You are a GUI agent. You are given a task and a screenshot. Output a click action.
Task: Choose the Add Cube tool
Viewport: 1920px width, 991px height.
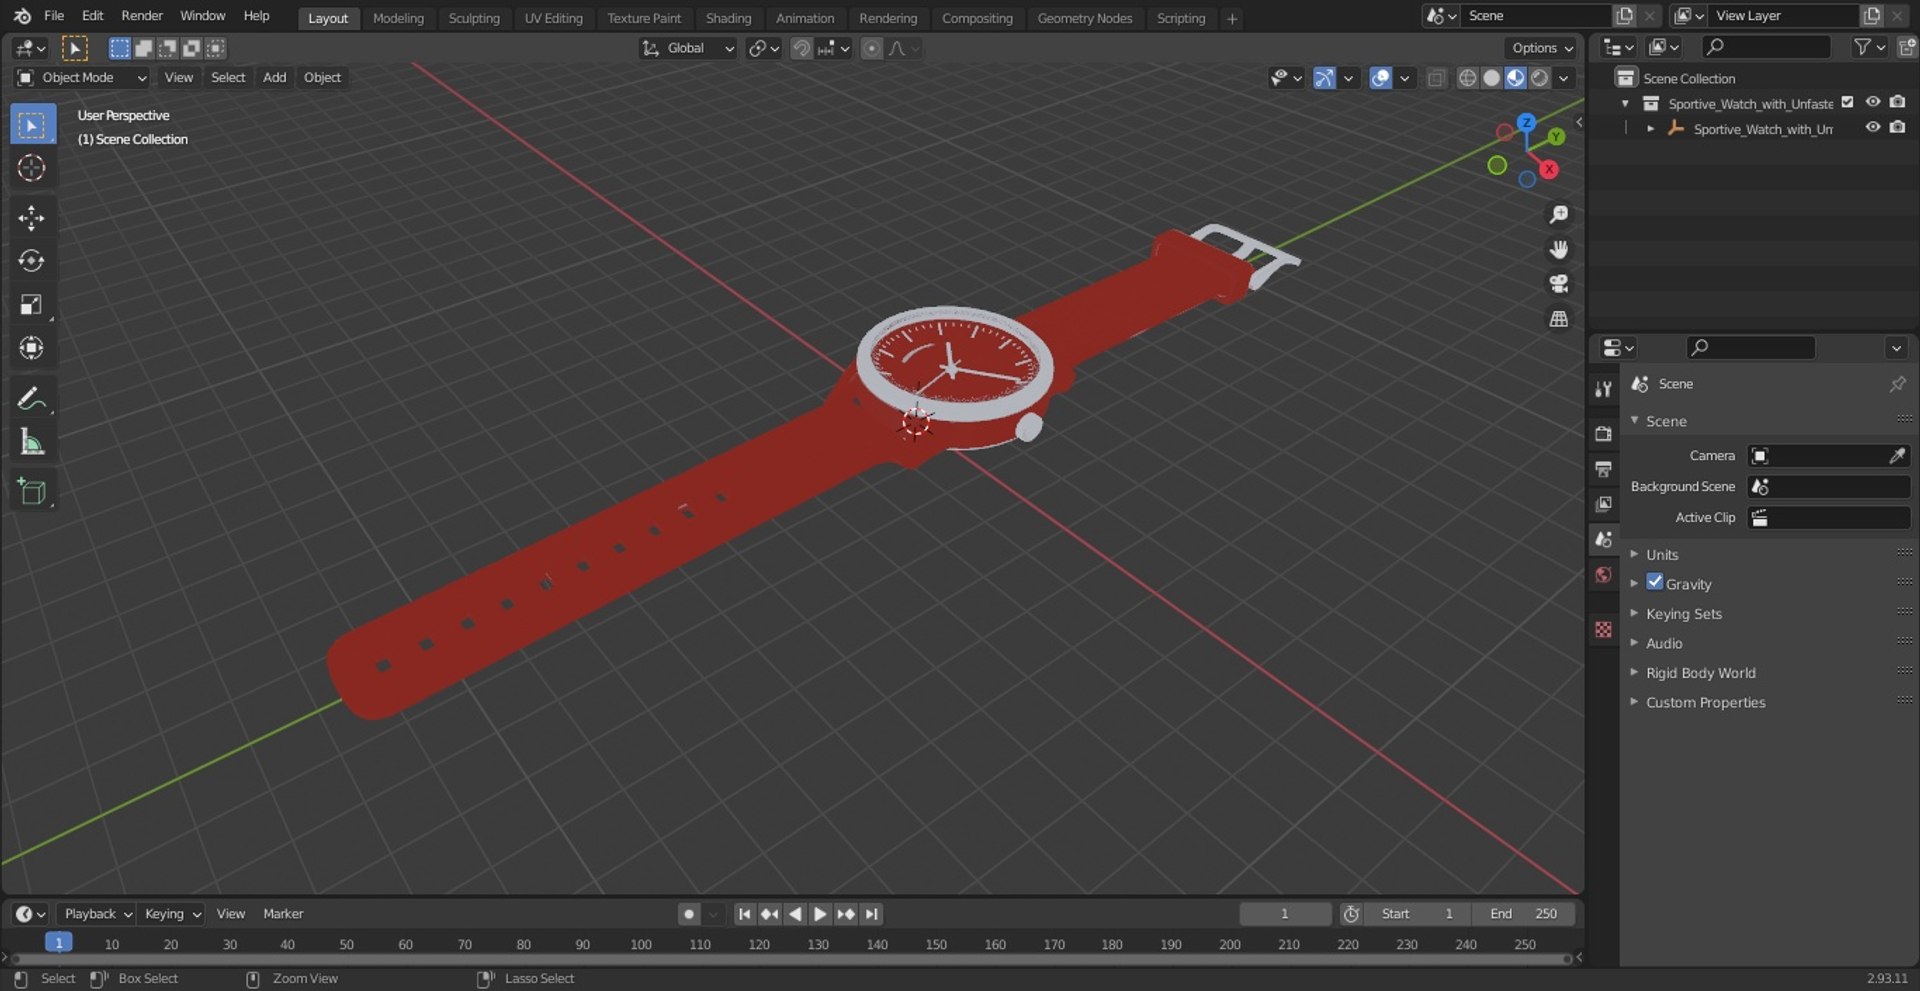point(31,491)
